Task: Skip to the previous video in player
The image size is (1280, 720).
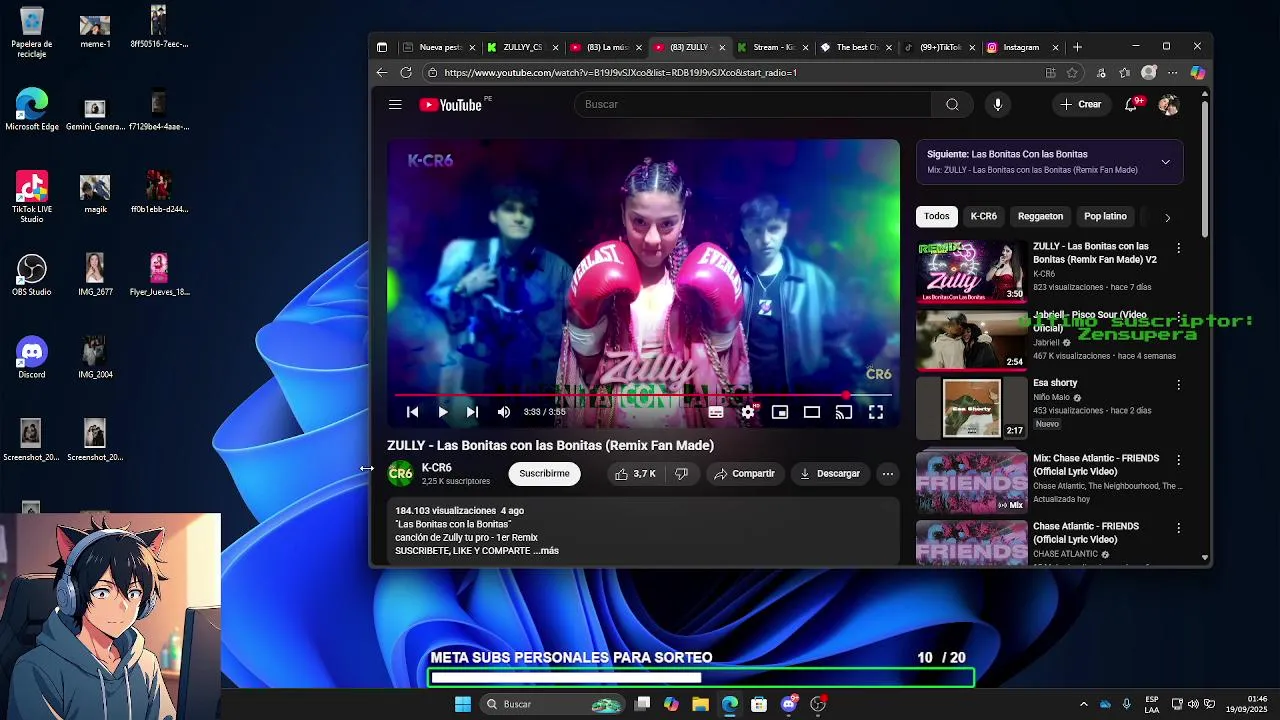Action: coord(412,412)
